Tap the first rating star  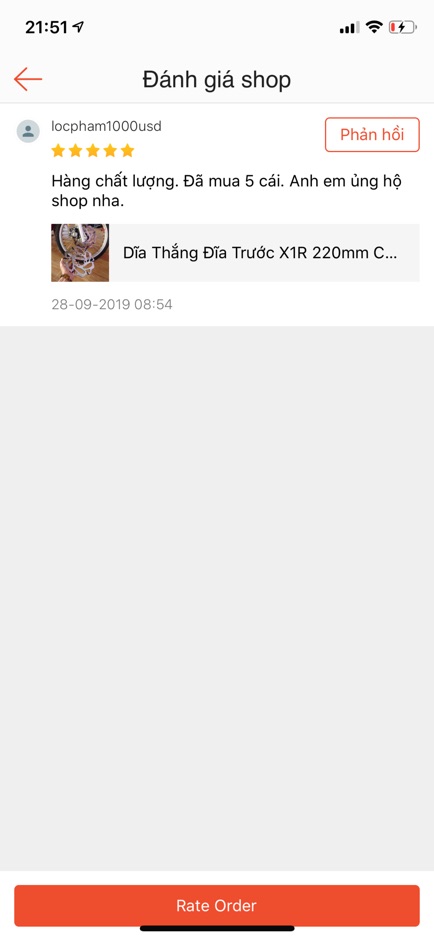(x=58, y=150)
